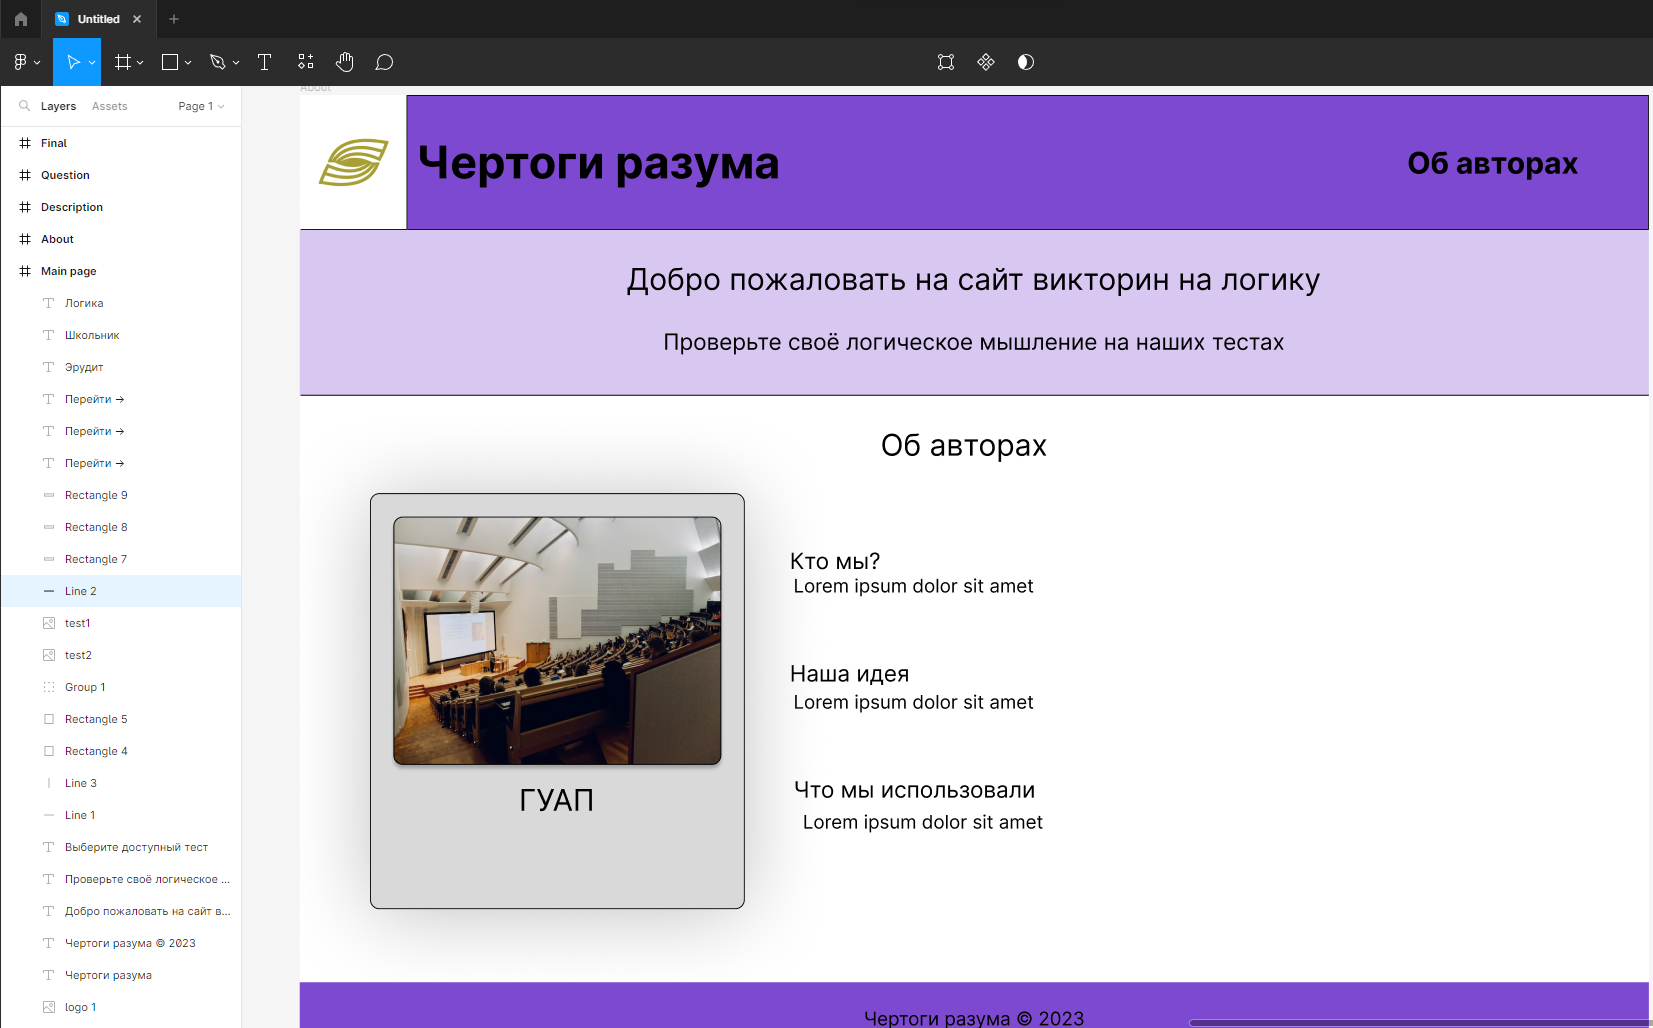Click the rectangle icon beside Rectangle 5
This screenshot has height=1028, width=1653.
click(x=49, y=719)
